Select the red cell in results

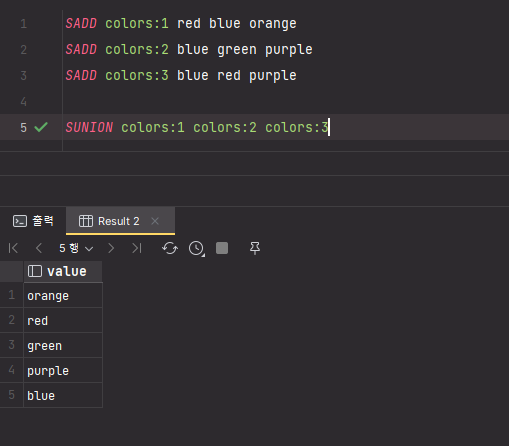point(63,320)
